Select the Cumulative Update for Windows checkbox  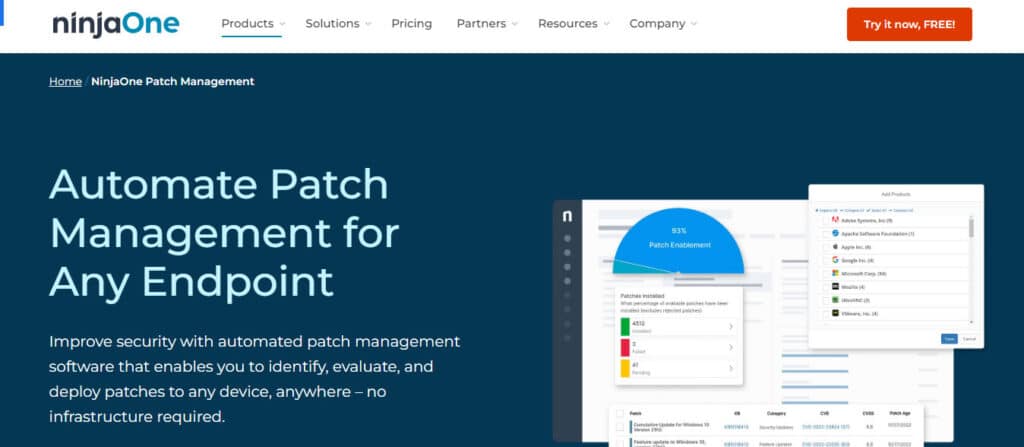(x=620, y=427)
